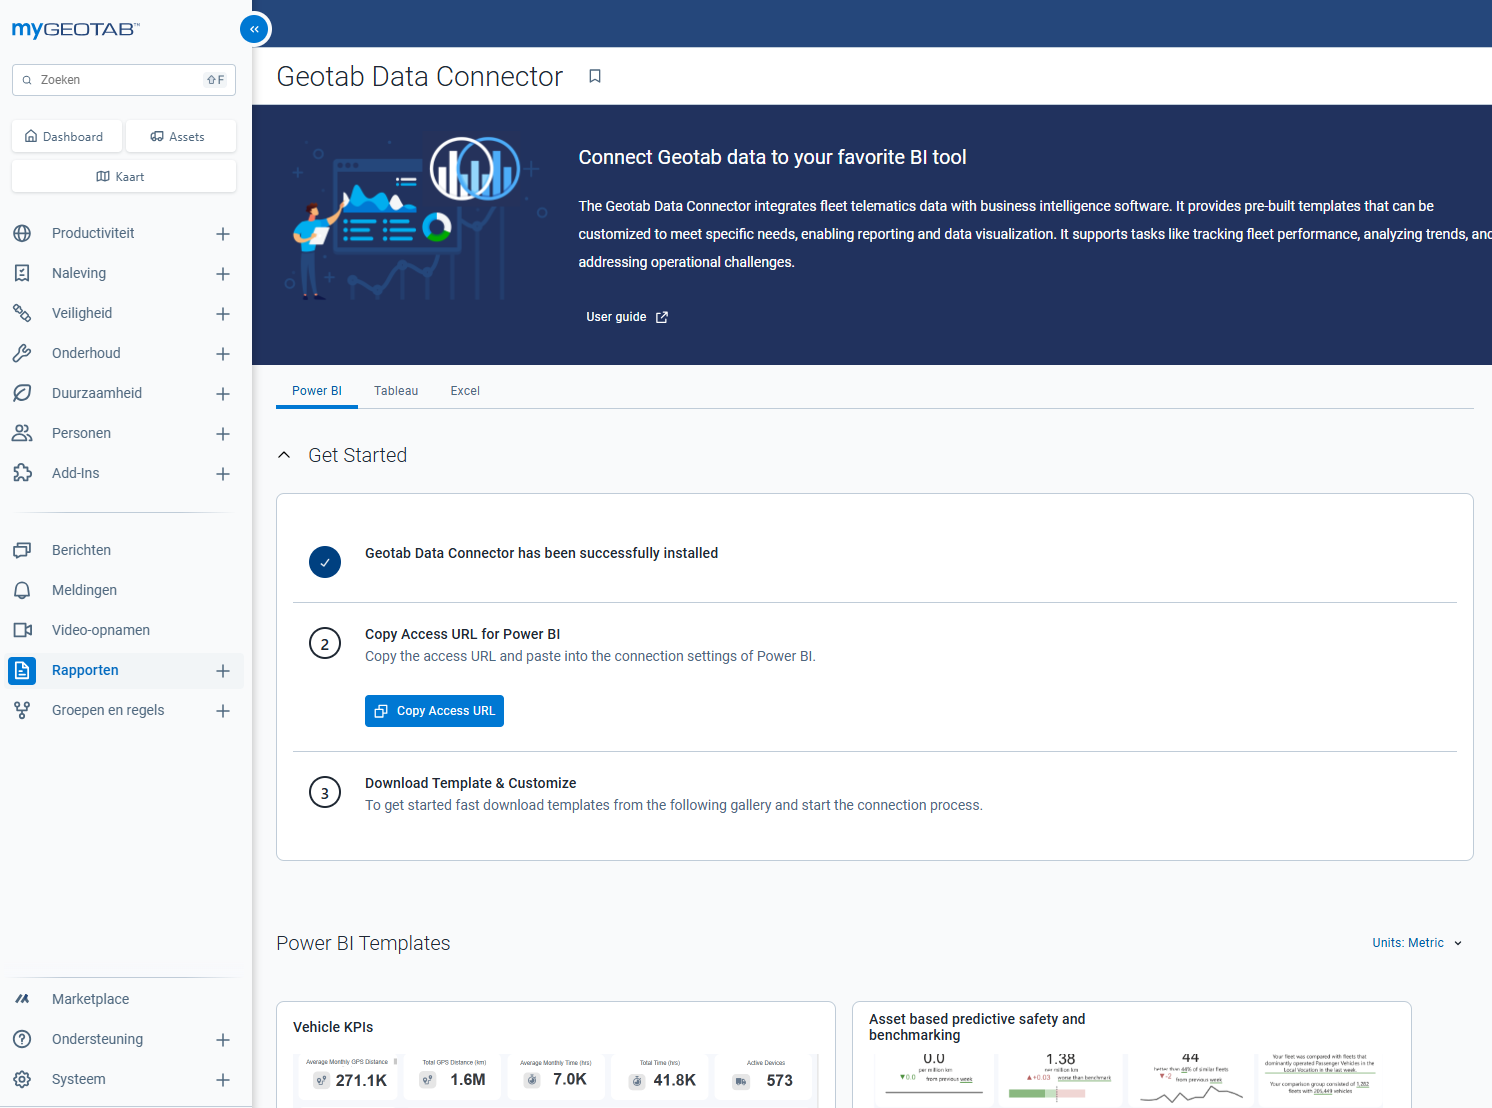The image size is (1492, 1108).
Task: Expand Rapporten with its plus sign
Action: (x=223, y=670)
